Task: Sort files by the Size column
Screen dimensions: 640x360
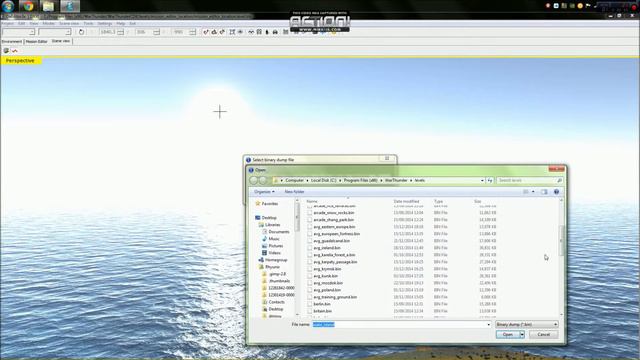Action: [478, 201]
